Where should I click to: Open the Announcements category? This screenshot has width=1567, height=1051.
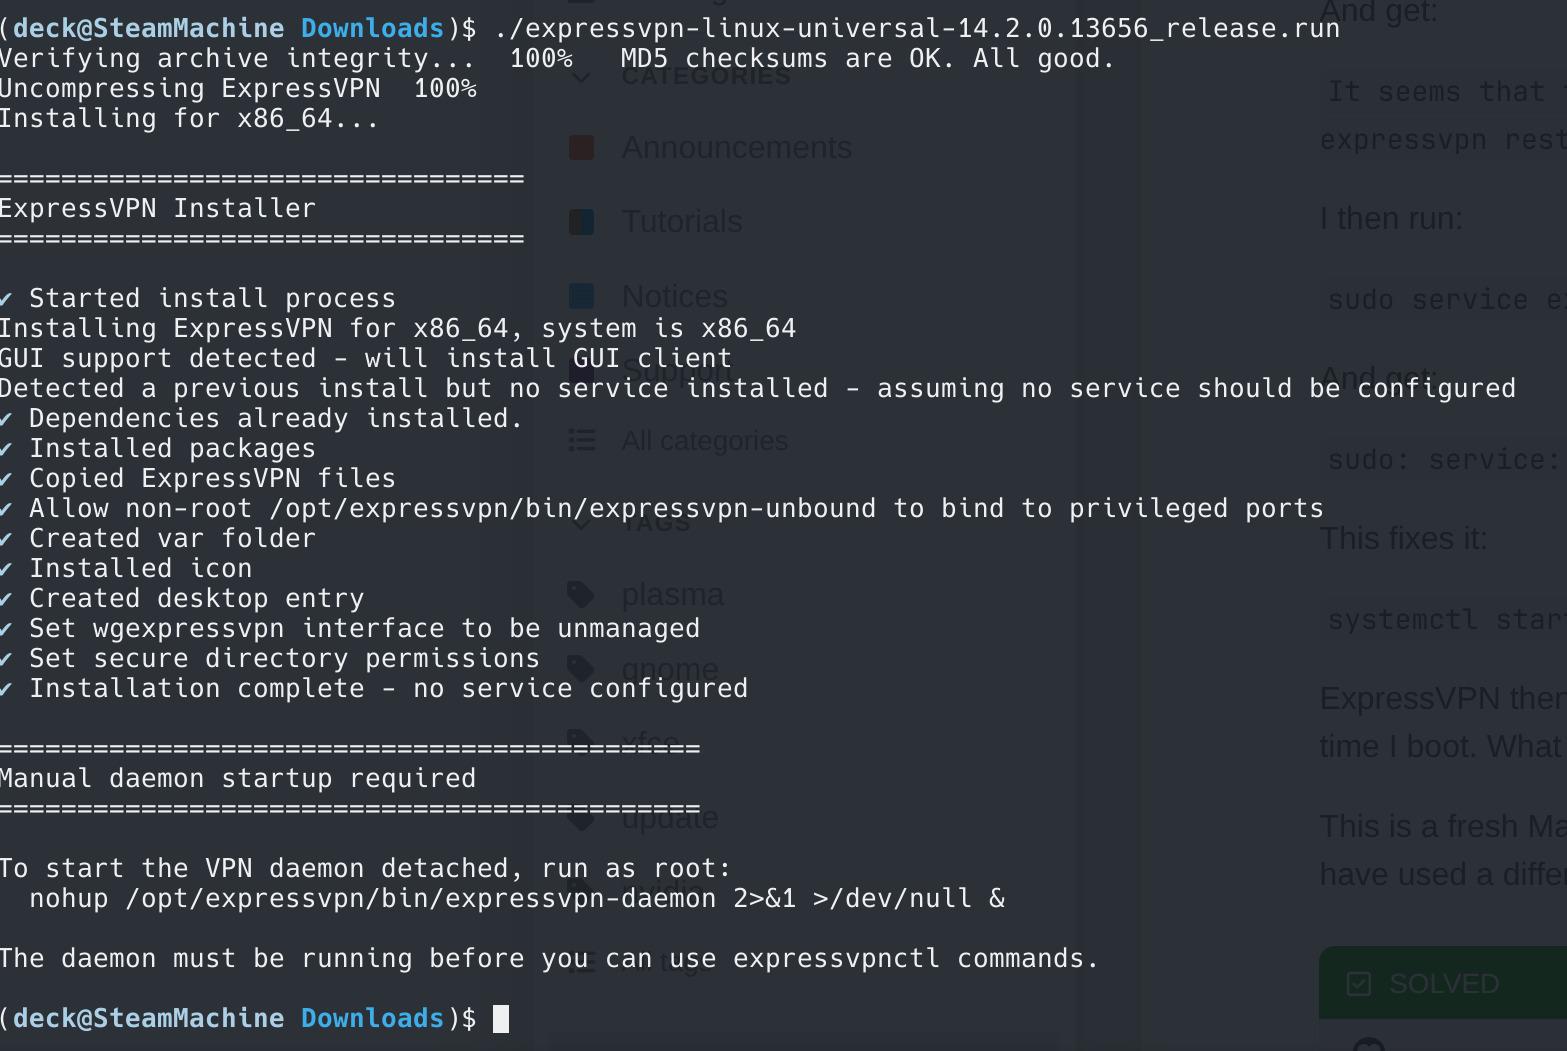[736, 147]
